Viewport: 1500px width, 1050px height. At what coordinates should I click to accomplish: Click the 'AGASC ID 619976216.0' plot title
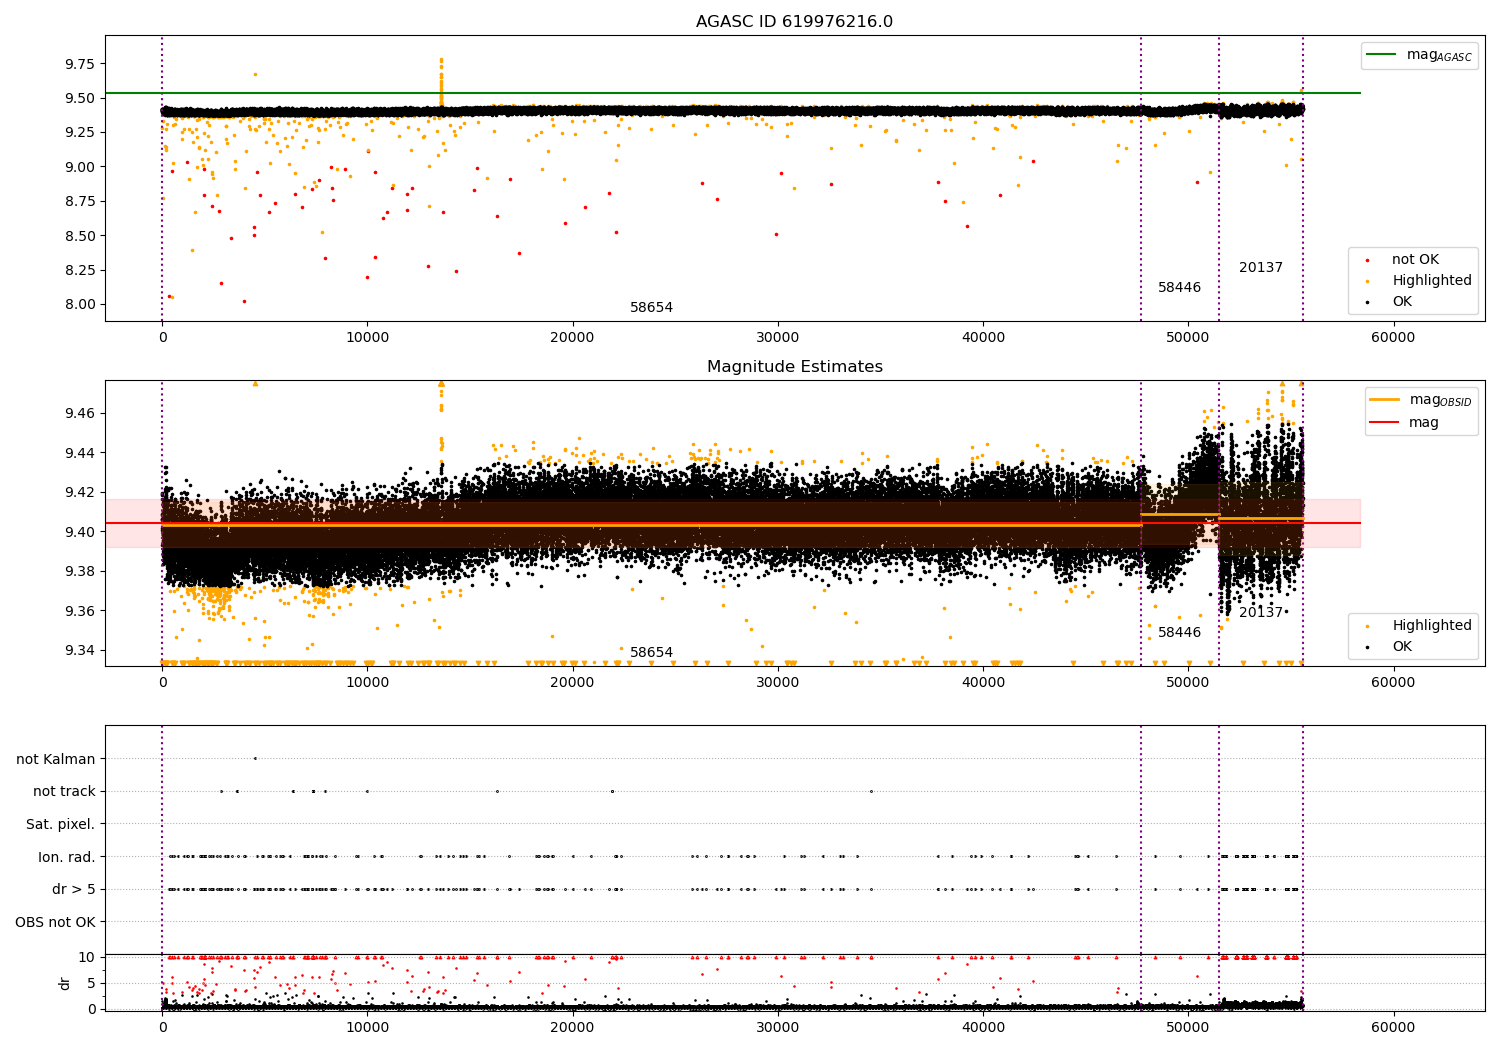coord(794,22)
